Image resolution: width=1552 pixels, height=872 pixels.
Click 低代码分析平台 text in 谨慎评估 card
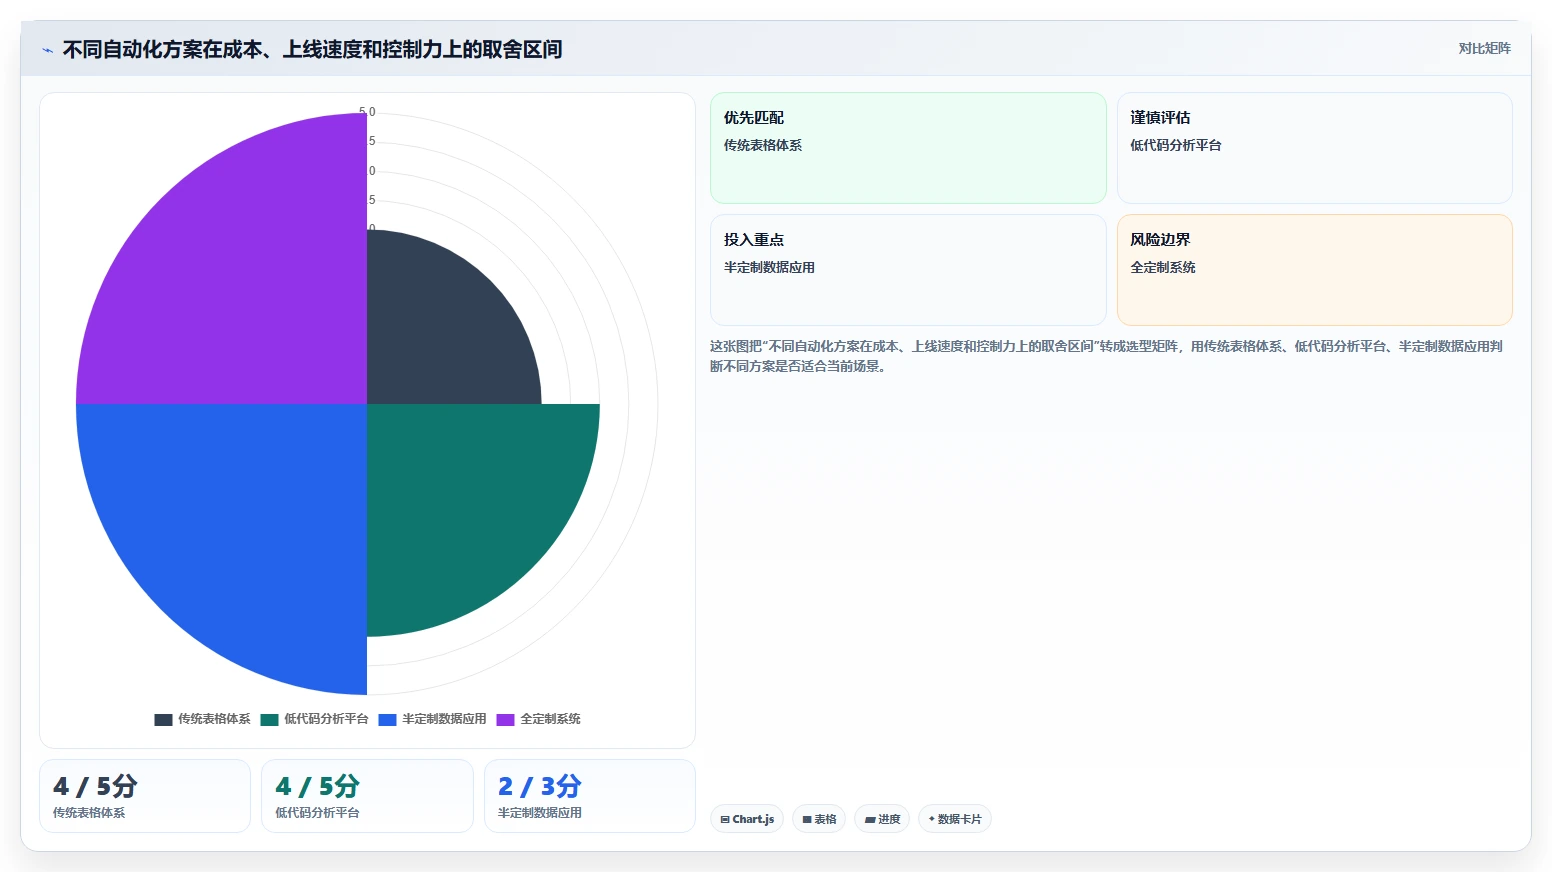[1176, 145]
